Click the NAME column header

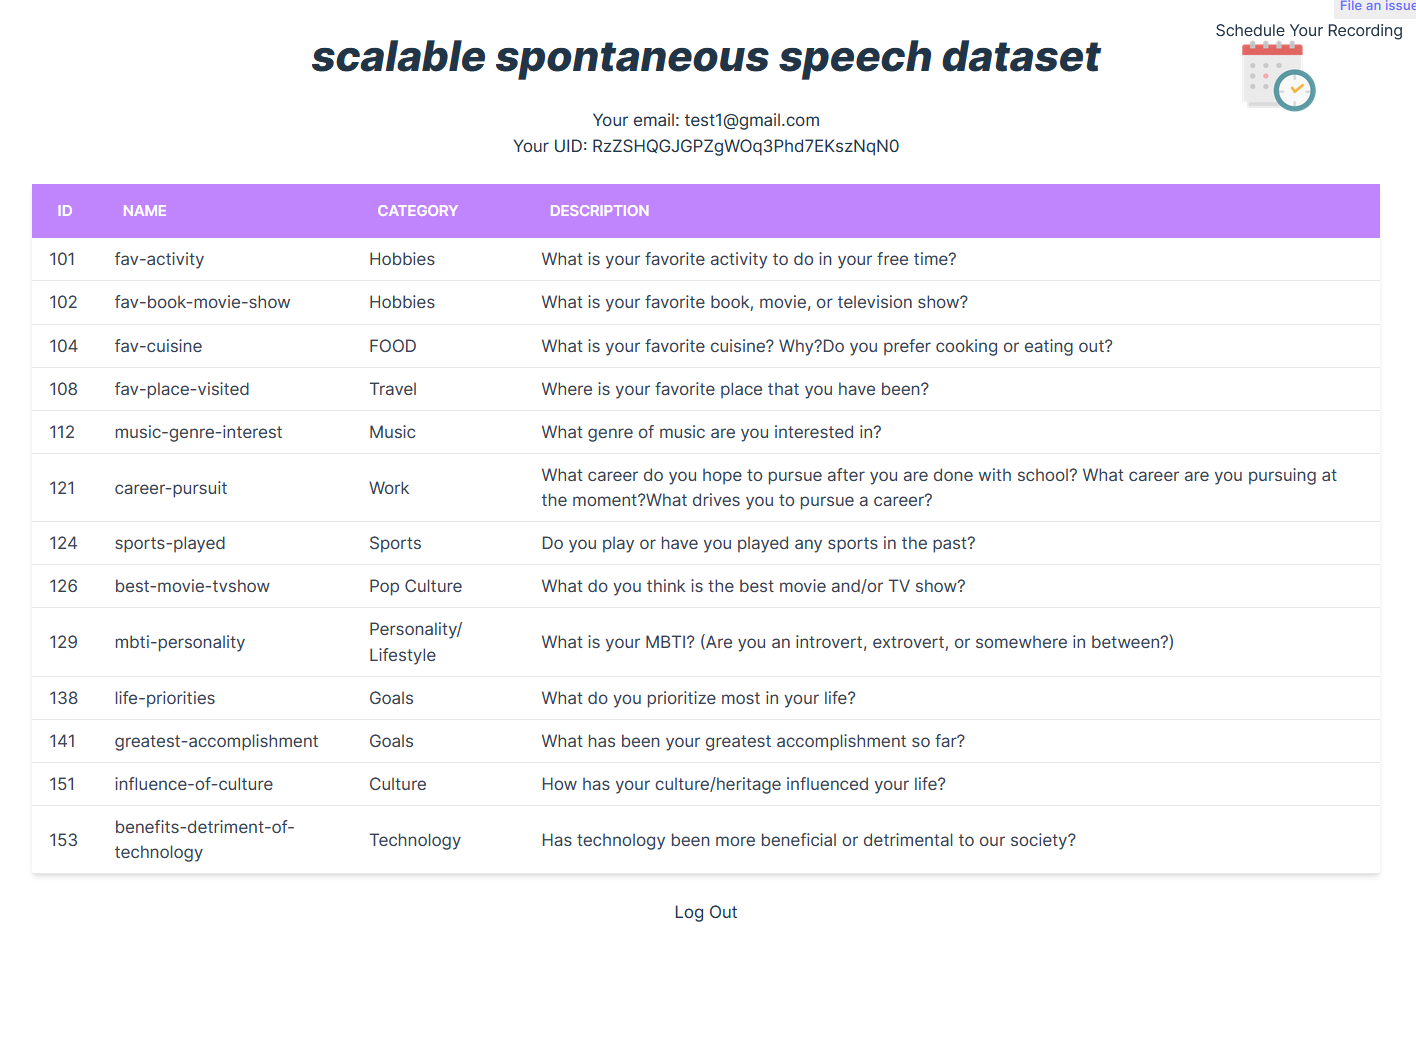pyautogui.click(x=145, y=211)
